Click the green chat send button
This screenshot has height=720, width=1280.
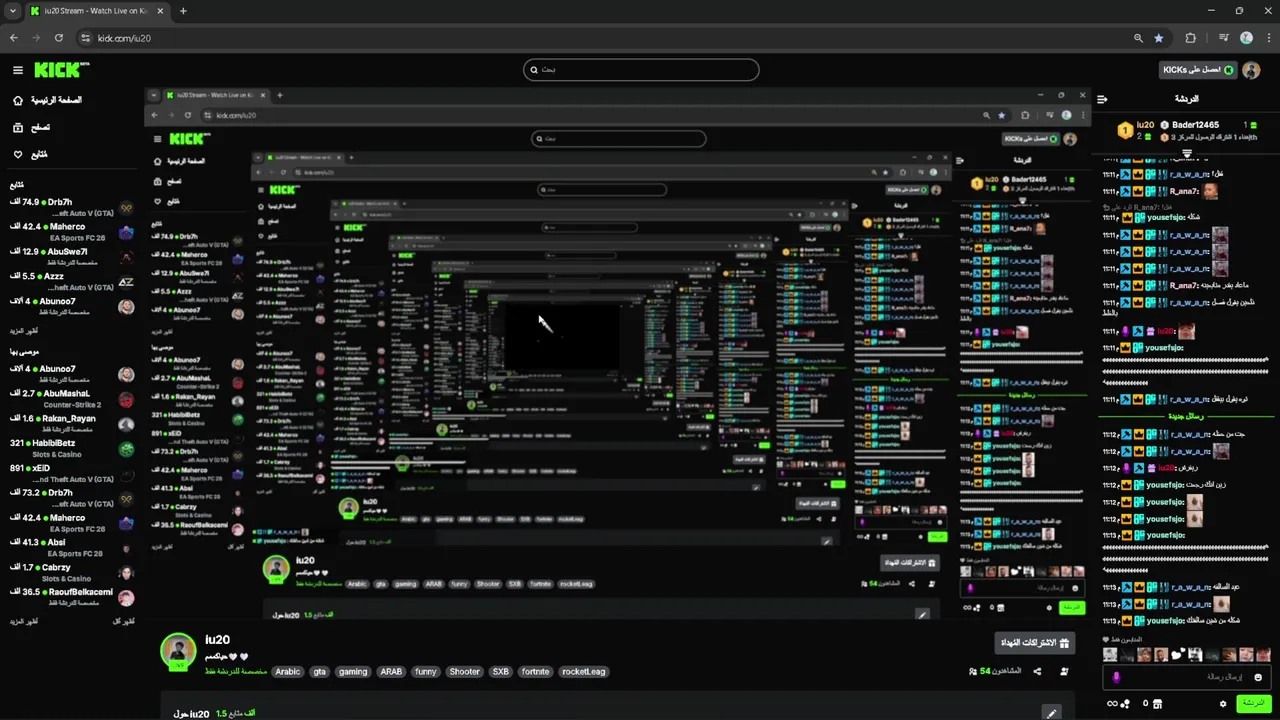1254,704
